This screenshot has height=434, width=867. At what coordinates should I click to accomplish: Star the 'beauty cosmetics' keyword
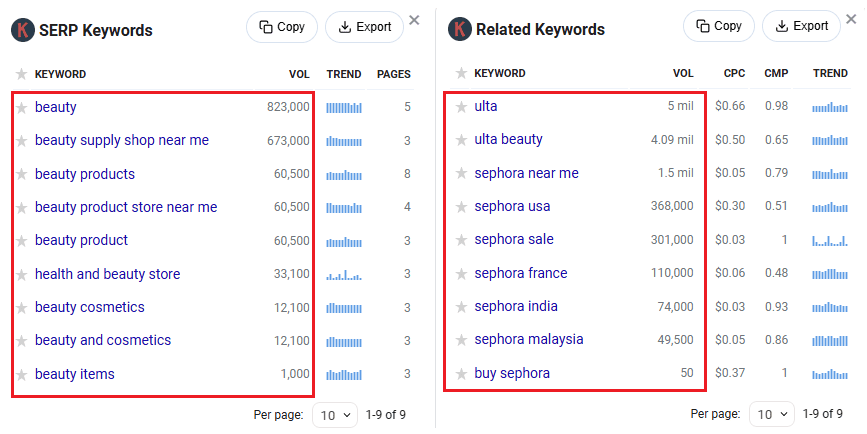[x=22, y=307]
